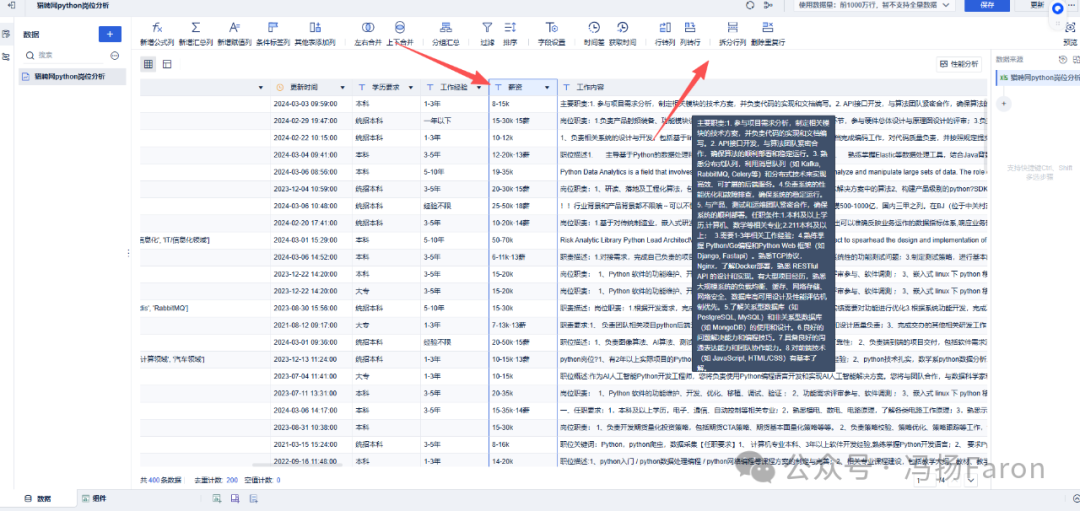
Task: Click the plus button to add a step
Action: click(1004, 104)
